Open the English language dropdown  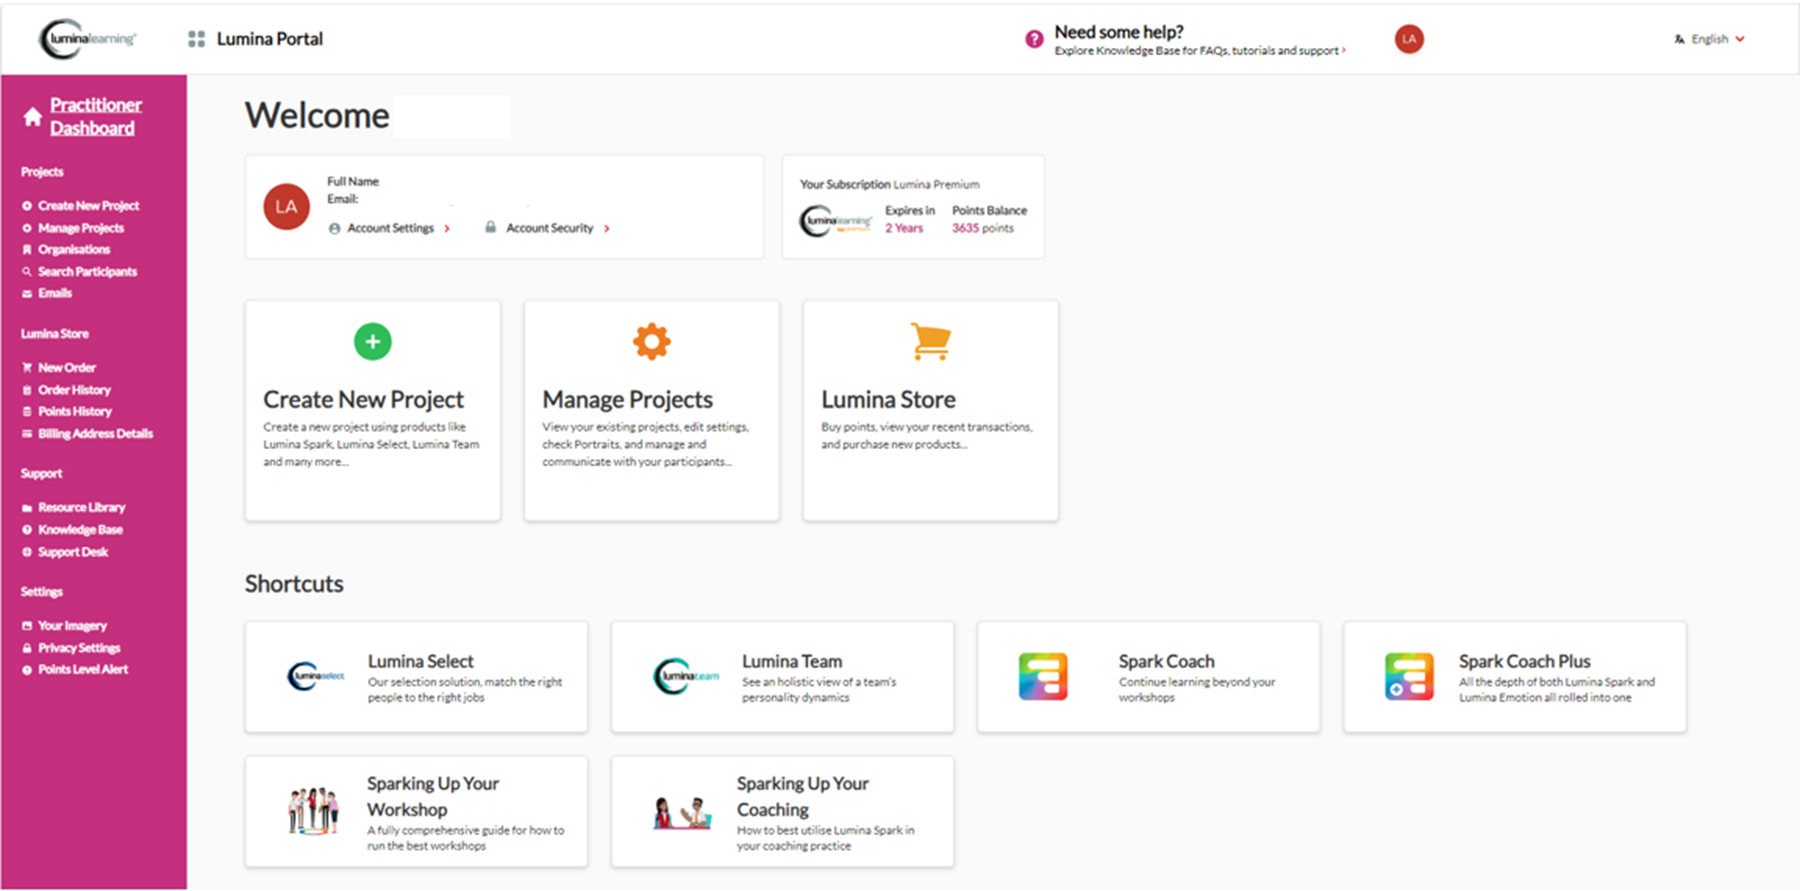point(1710,39)
